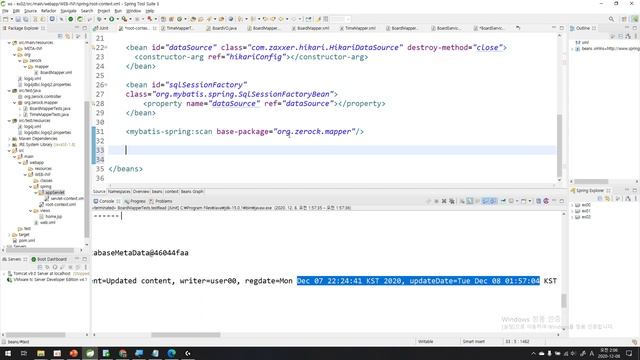Open the Problems view tab
This screenshot has height=360, width=640.
(161, 201)
